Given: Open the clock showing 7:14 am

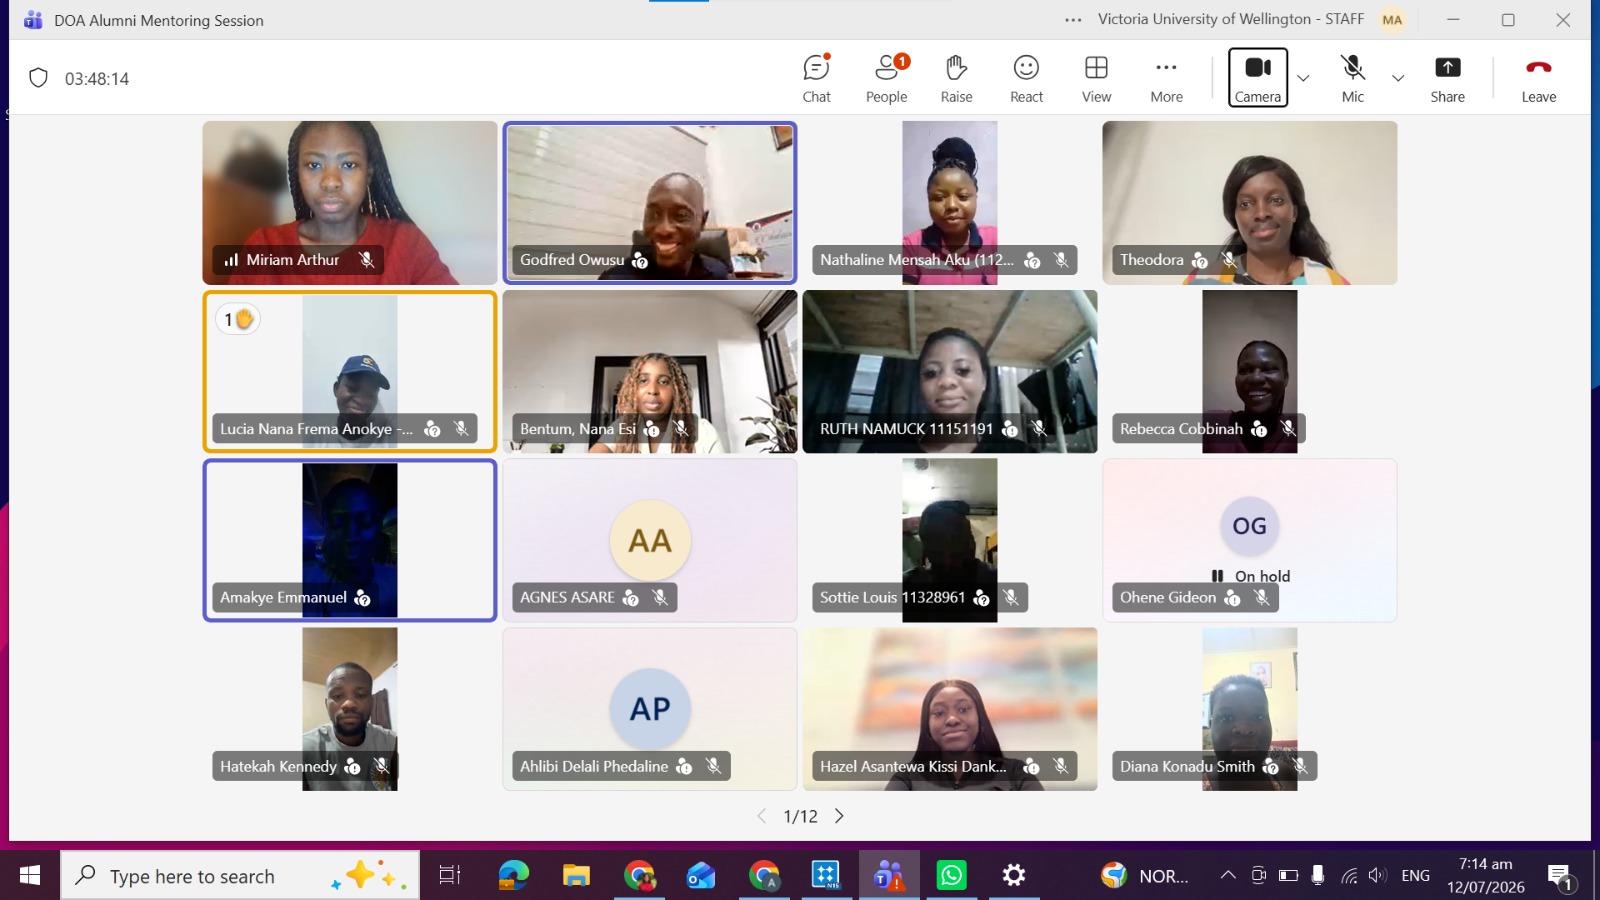Looking at the screenshot, I should click(1486, 876).
